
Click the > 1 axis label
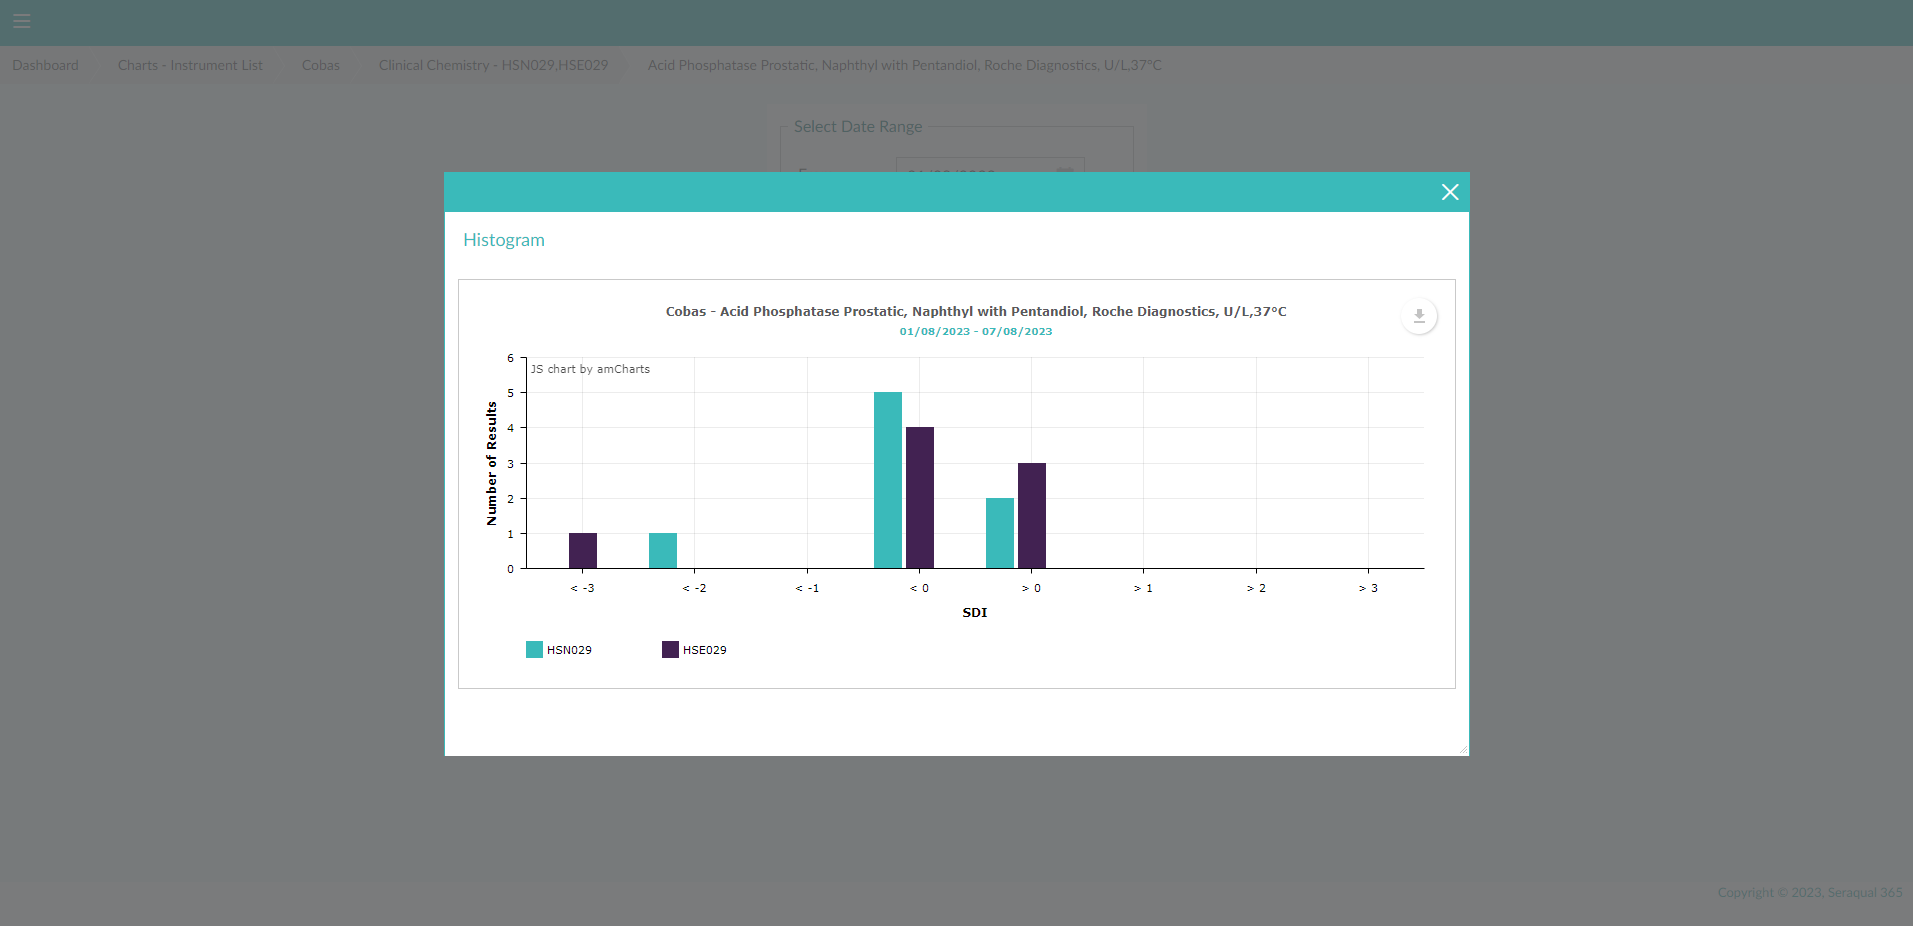point(1143,588)
